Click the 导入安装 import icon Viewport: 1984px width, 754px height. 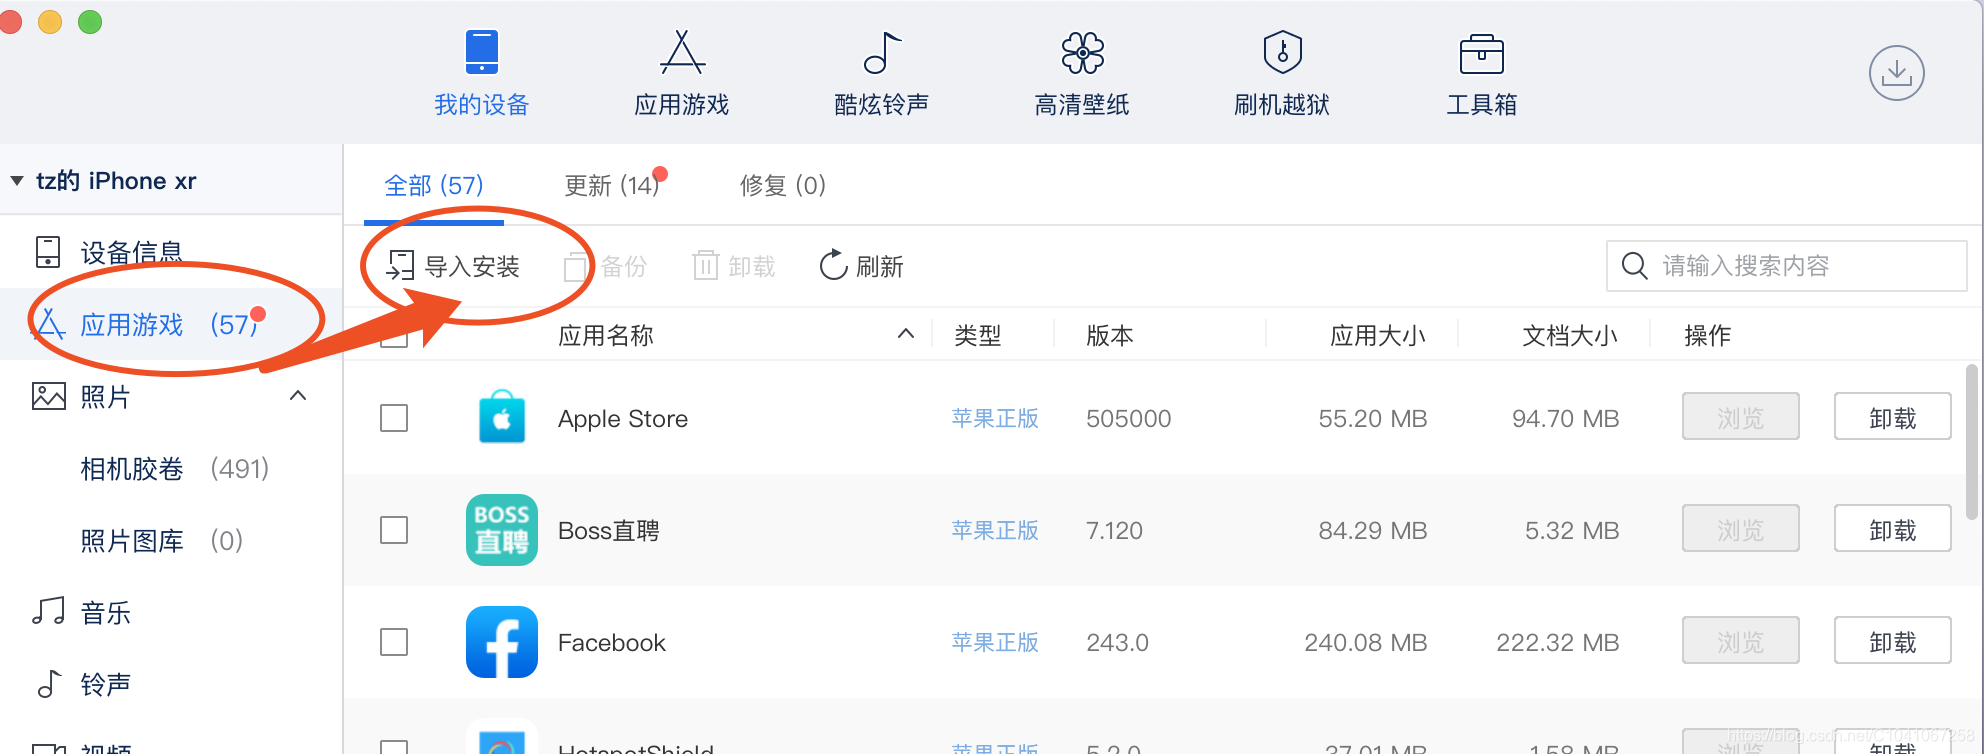click(400, 266)
